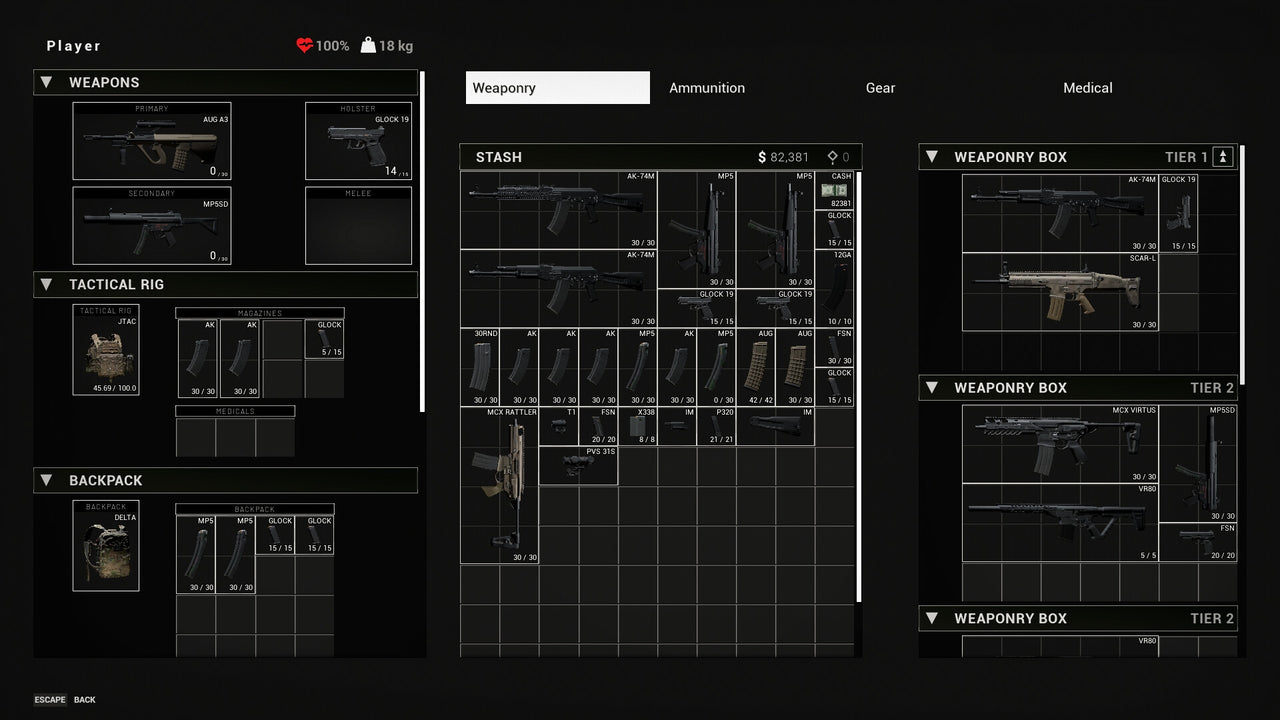The width and height of the screenshot is (1280, 720).
Task: Collapse the WEAPONS section
Action: coord(46,82)
